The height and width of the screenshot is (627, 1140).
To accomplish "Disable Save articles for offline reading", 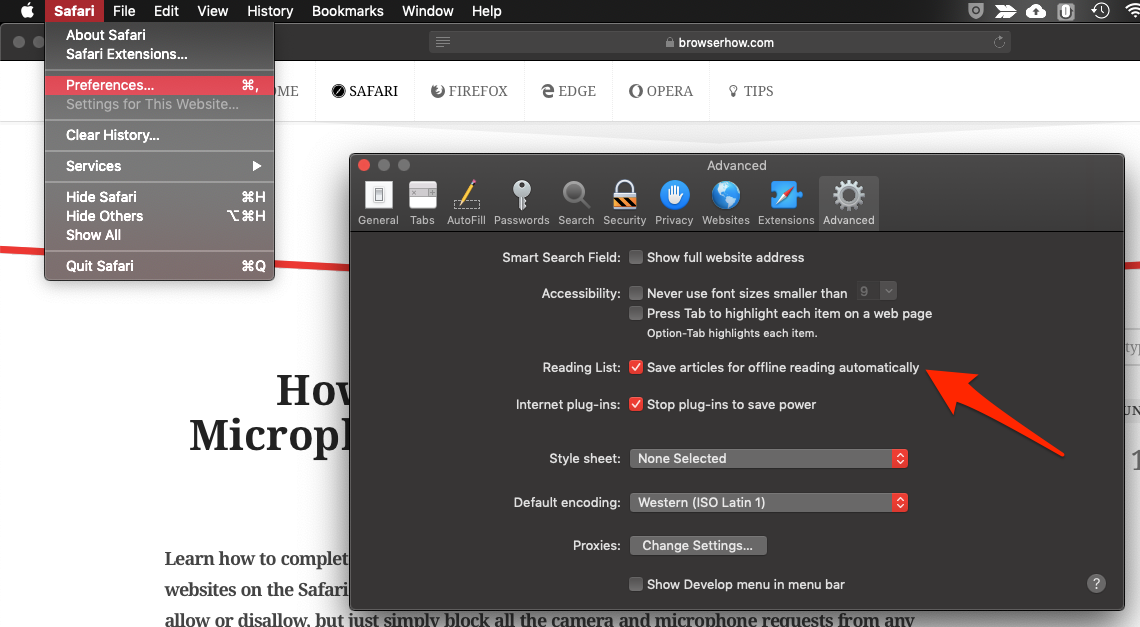I will click(636, 368).
